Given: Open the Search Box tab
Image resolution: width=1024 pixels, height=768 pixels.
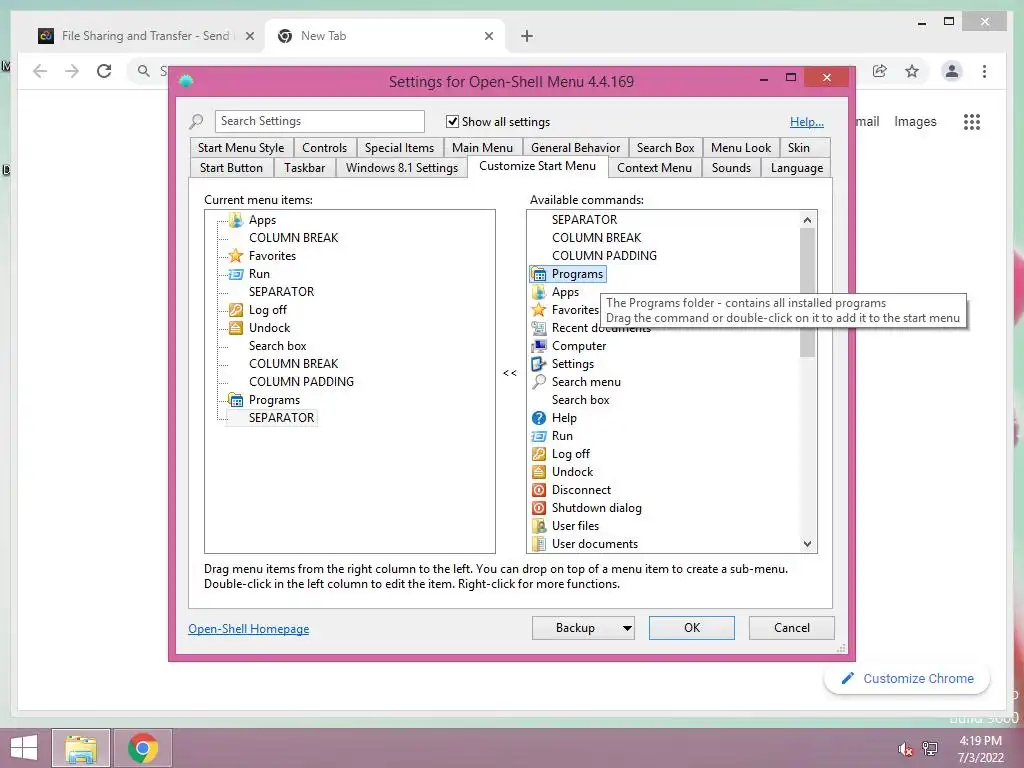Looking at the screenshot, I should coord(665,148).
